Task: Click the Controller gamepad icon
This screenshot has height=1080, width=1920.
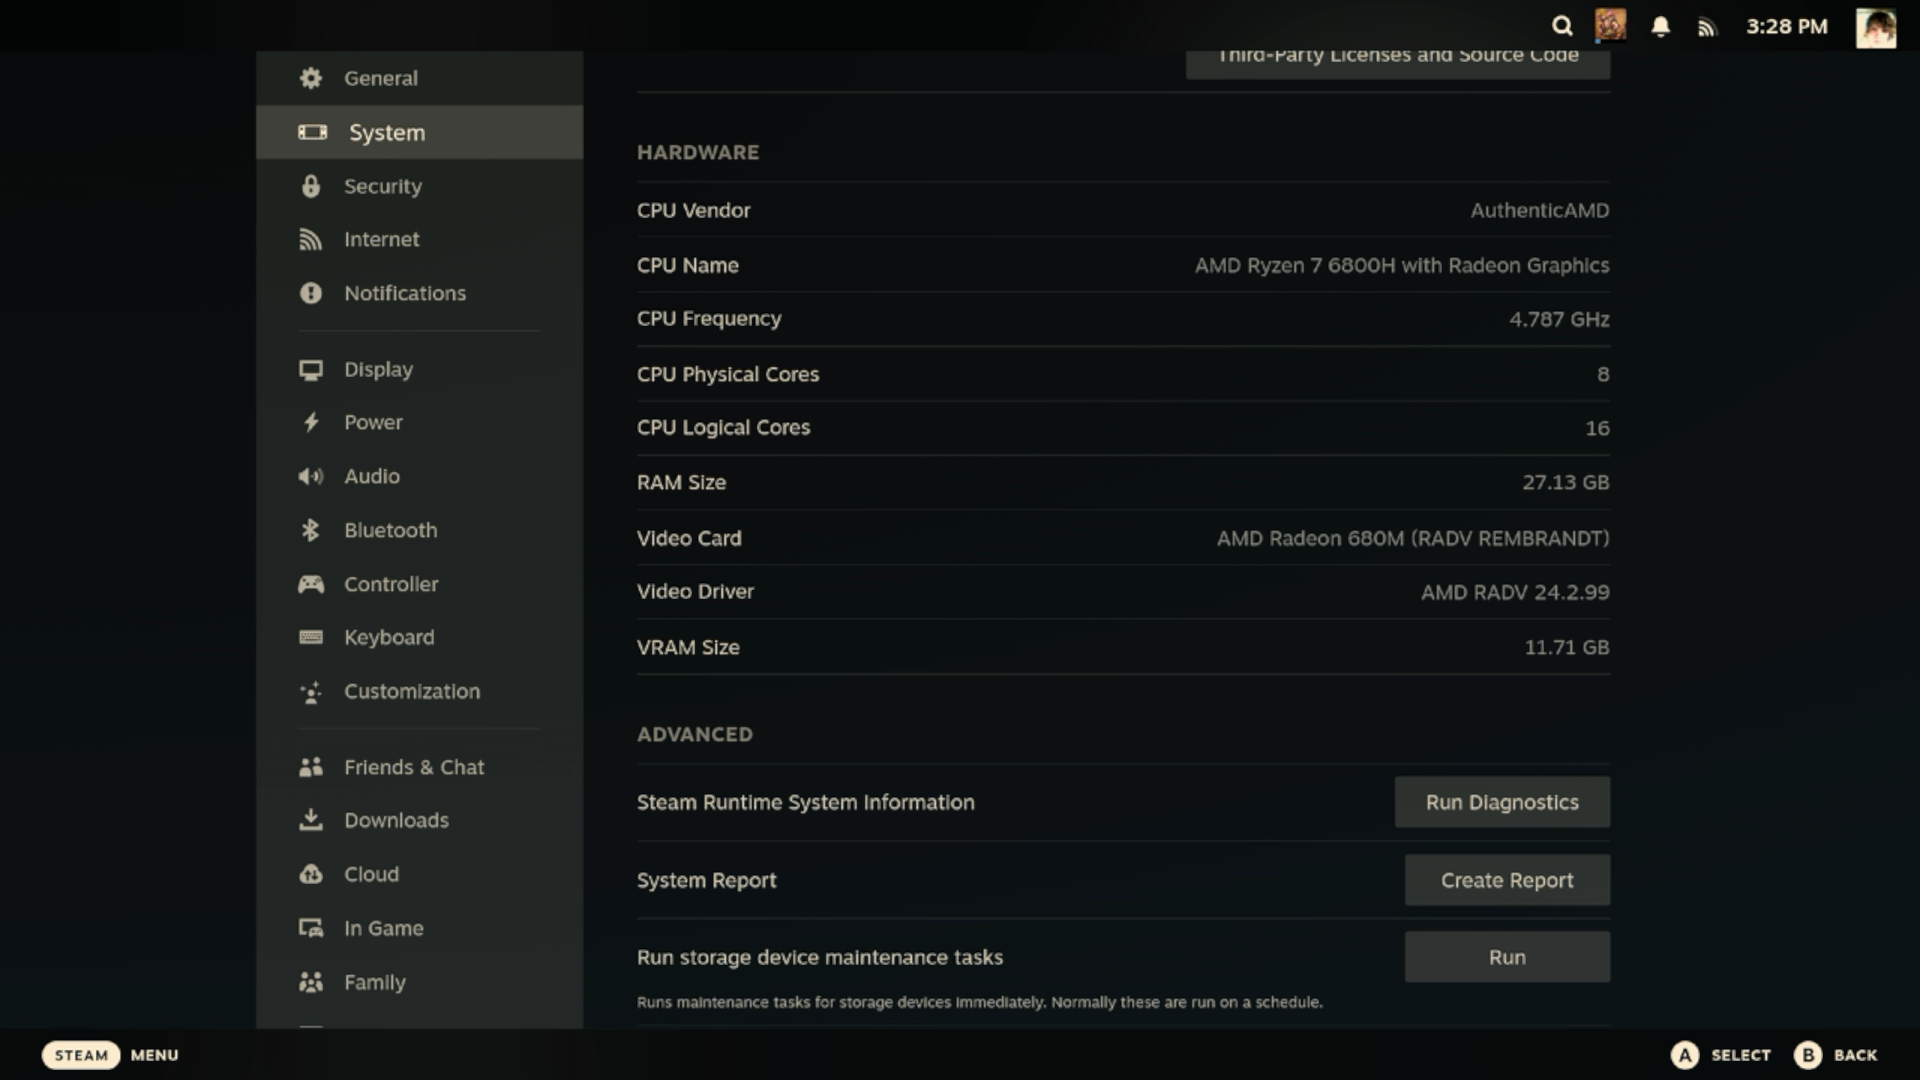Action: [311, 584]
